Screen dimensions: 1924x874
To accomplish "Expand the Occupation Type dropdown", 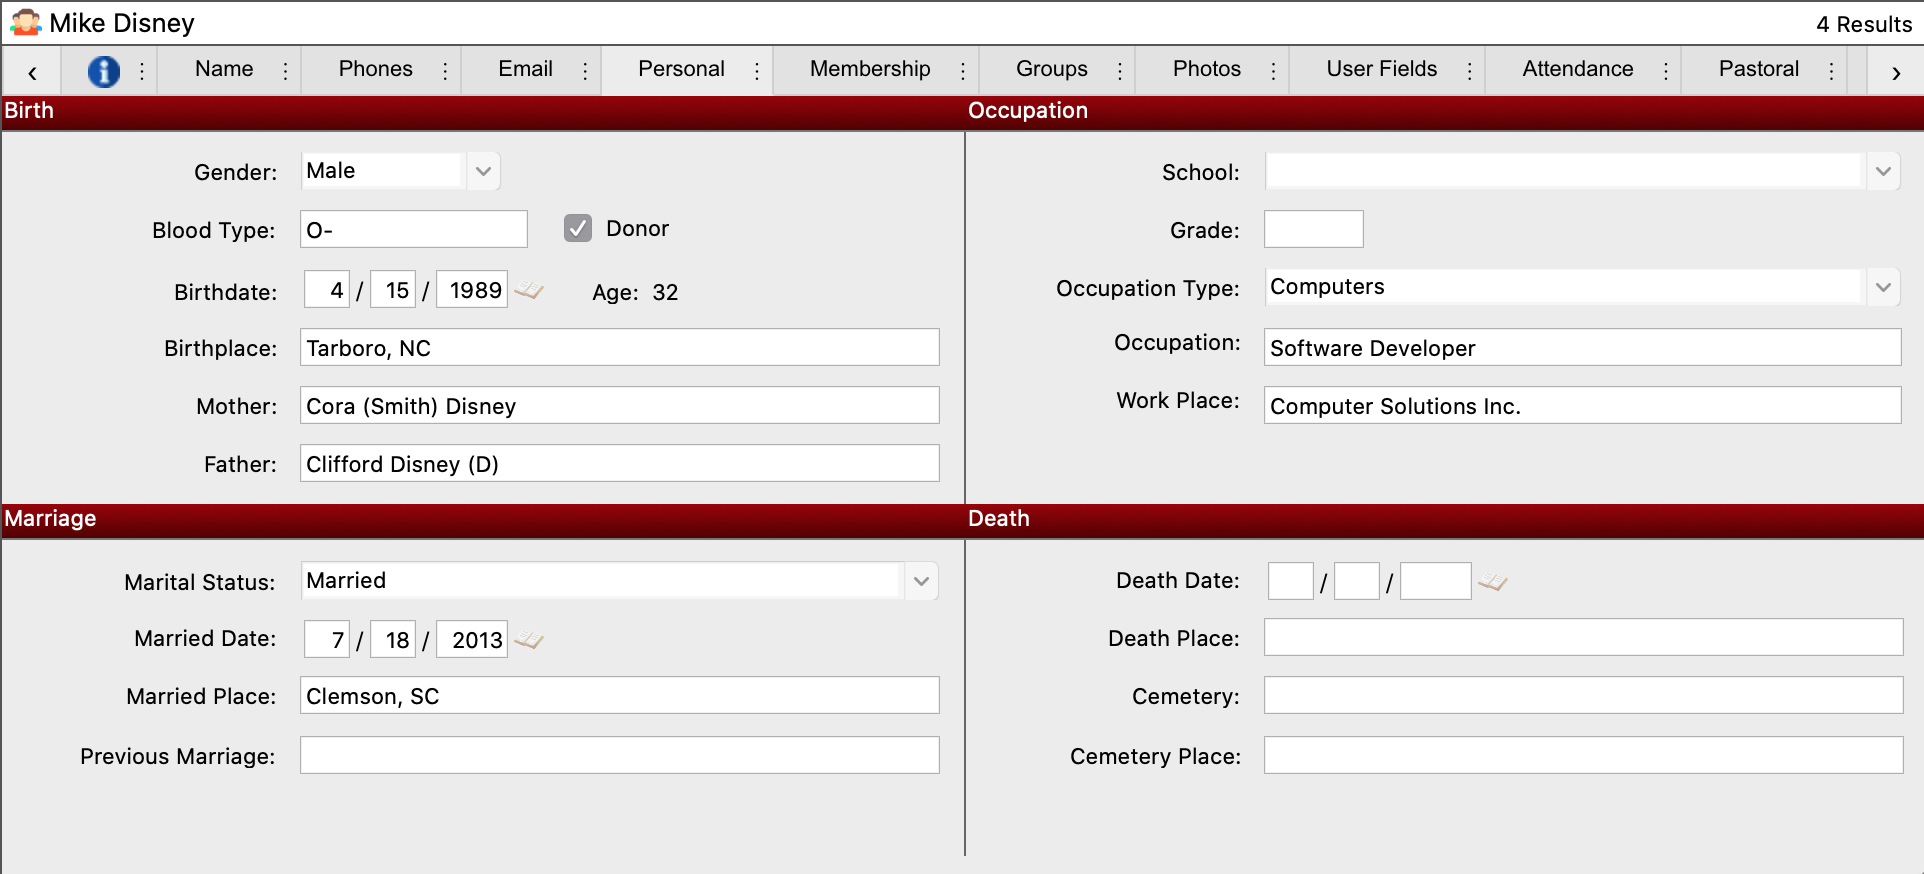I will 1883,288.
